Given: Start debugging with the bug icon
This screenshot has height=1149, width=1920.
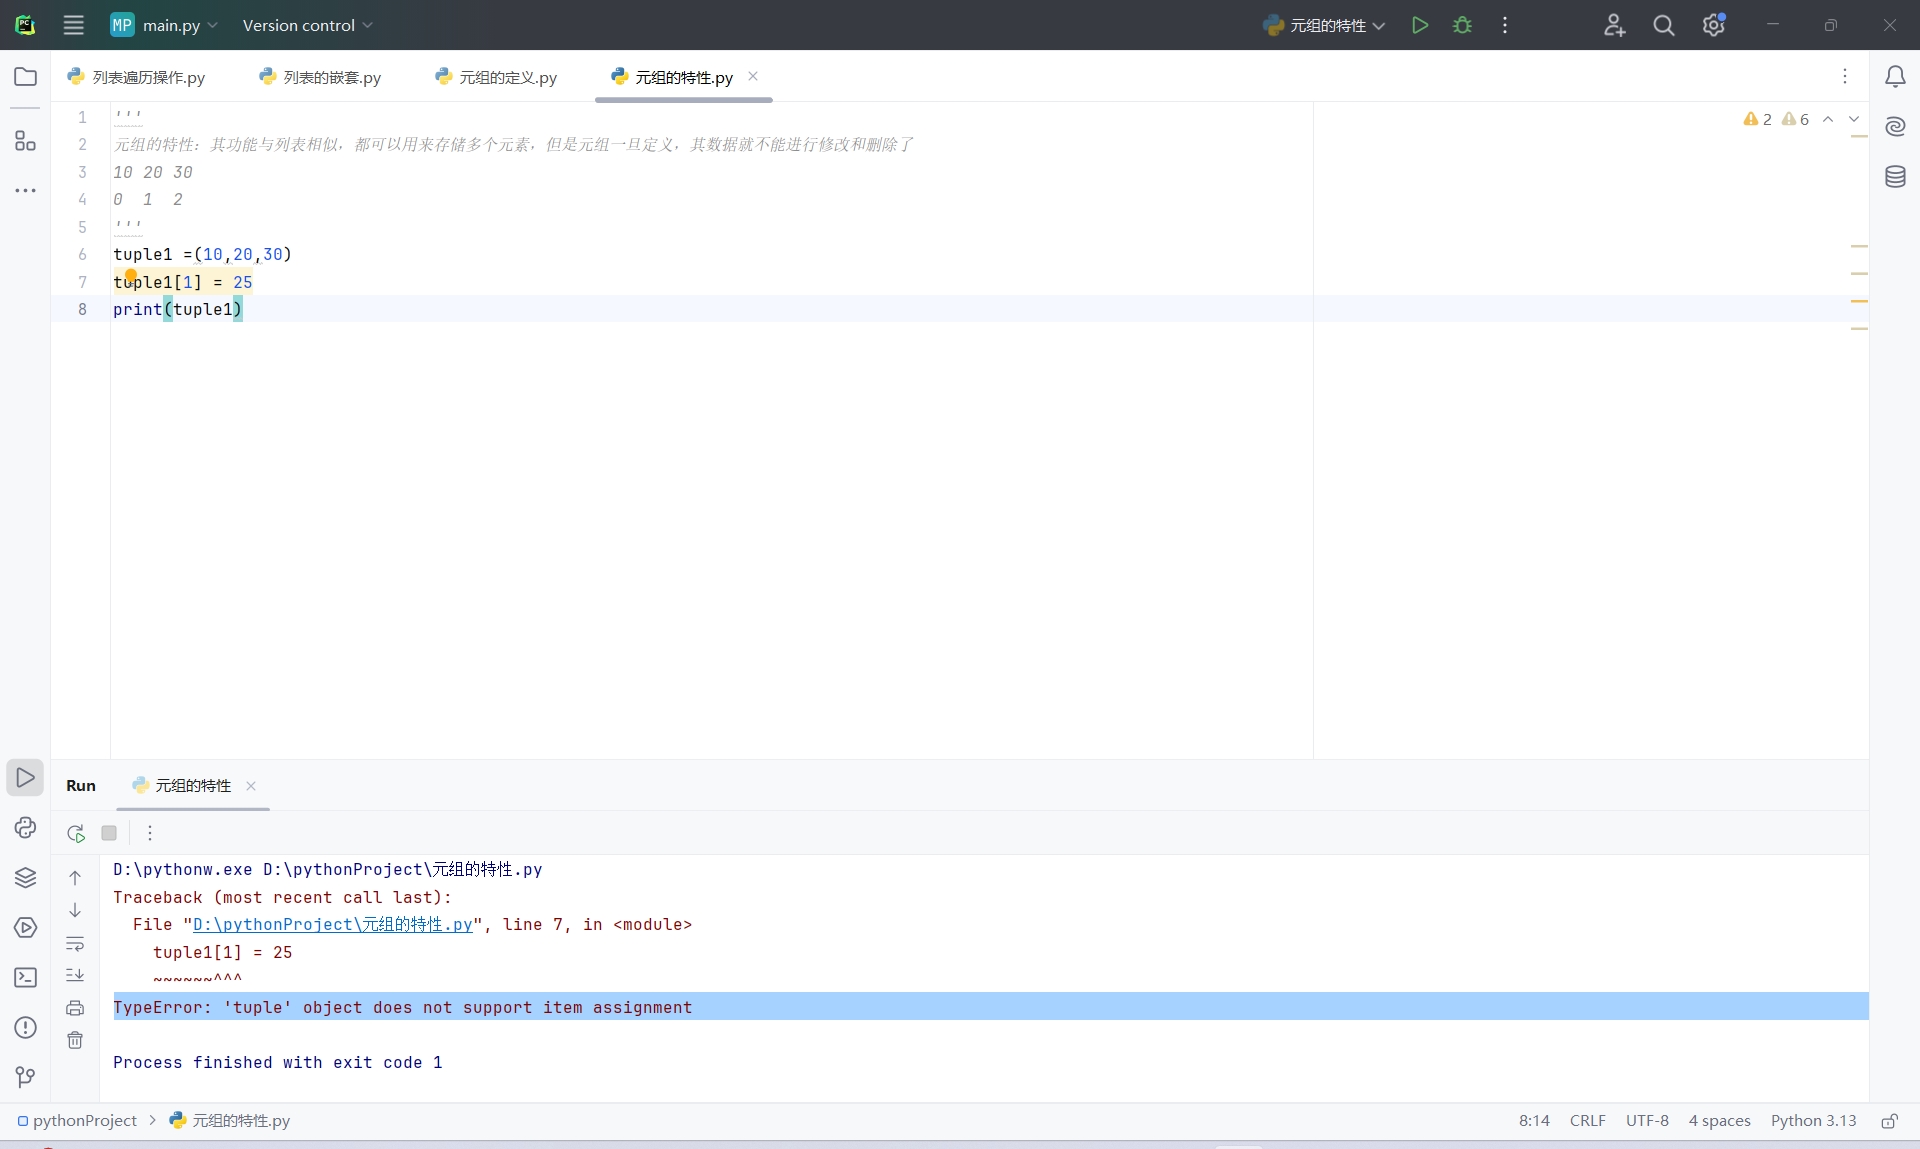Looking at the screenshot, I should coord(1462,25).
